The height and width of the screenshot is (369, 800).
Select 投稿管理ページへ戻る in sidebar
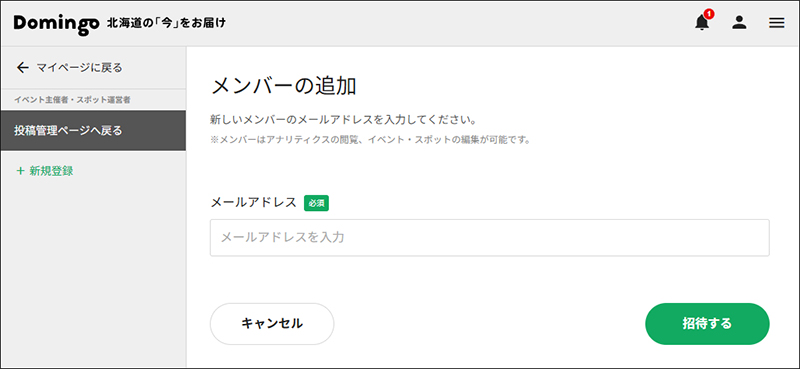[93, 131]
